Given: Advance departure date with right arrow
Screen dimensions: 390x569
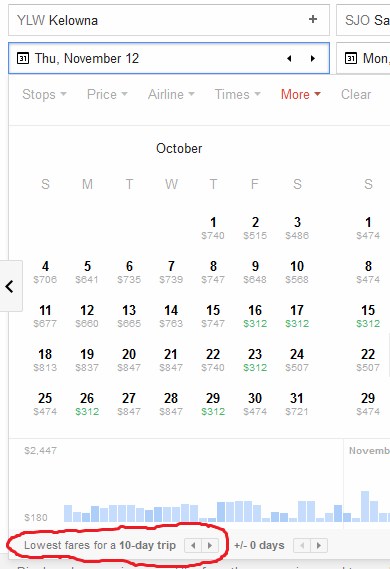Looking at the screenshot, I should 313,58.
